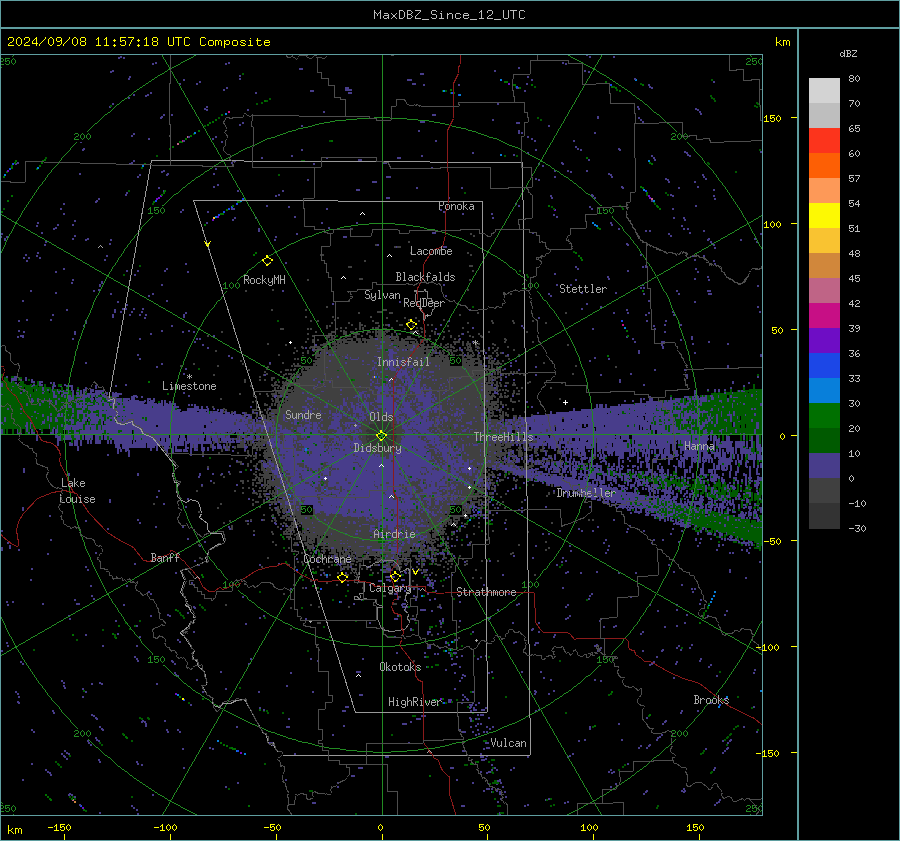
Task: Click the ThreeHills town label
Action: pos(503,437)
